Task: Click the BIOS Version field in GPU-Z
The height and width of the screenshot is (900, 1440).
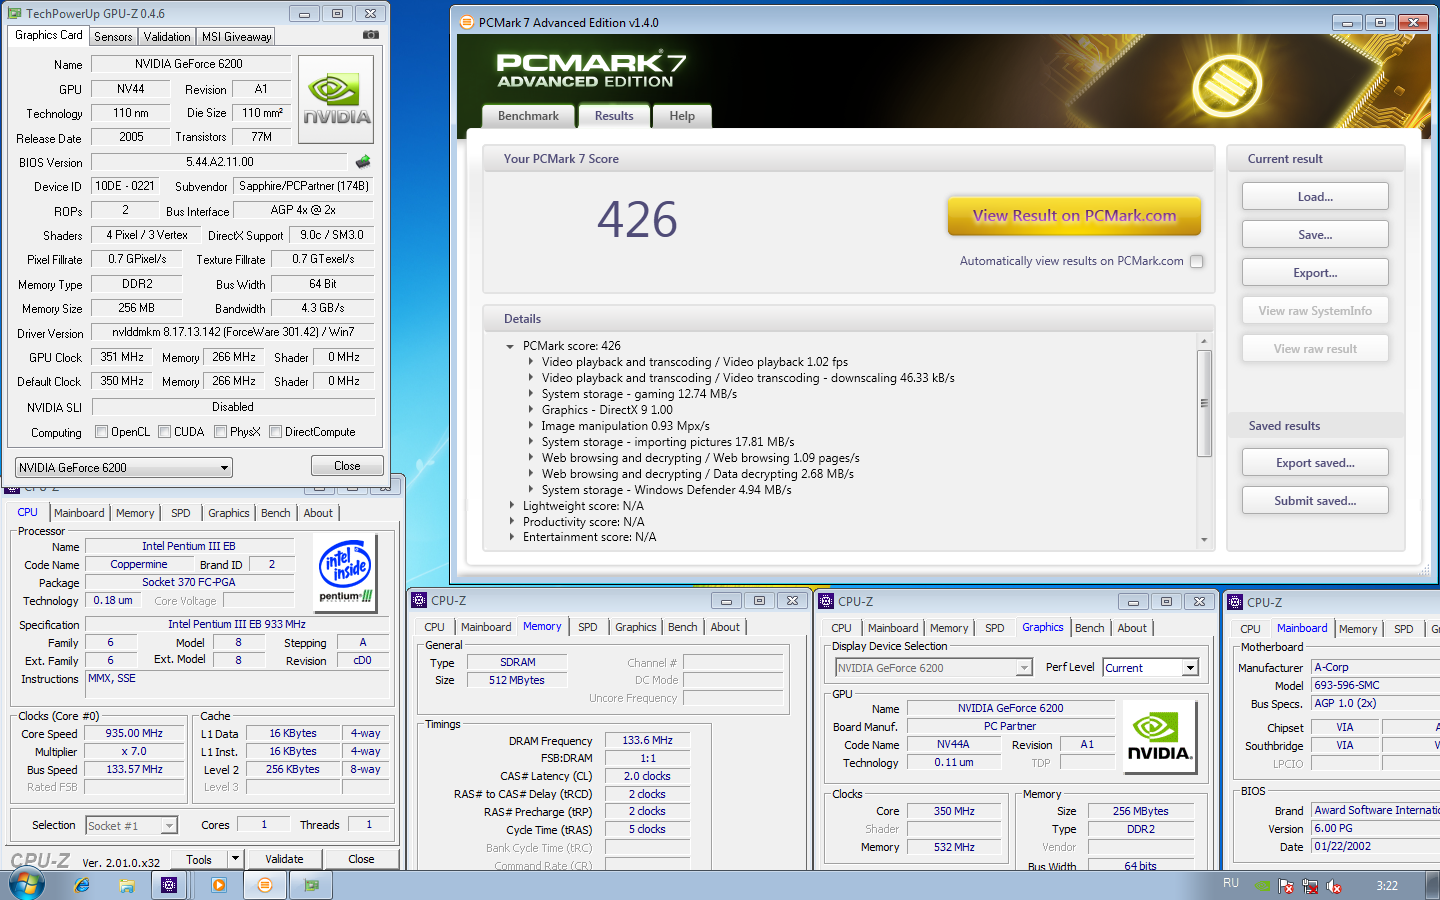Action: (219, 162)
